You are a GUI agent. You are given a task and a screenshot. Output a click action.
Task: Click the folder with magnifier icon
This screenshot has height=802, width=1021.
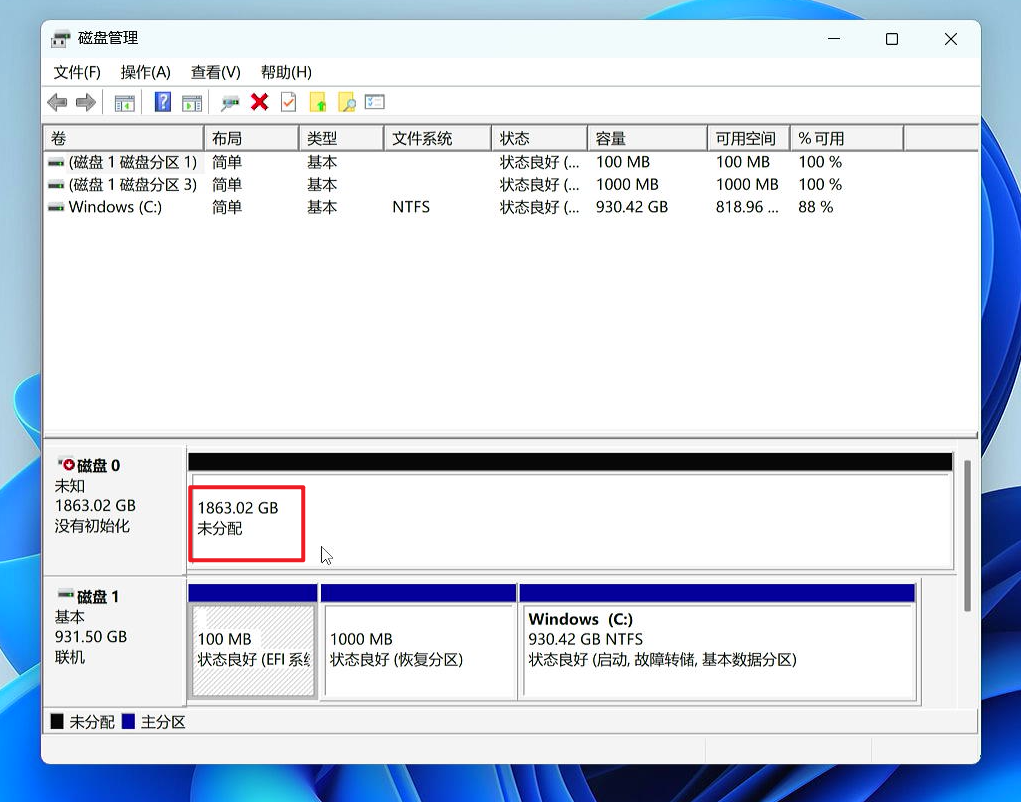click(x=346, y=102)
